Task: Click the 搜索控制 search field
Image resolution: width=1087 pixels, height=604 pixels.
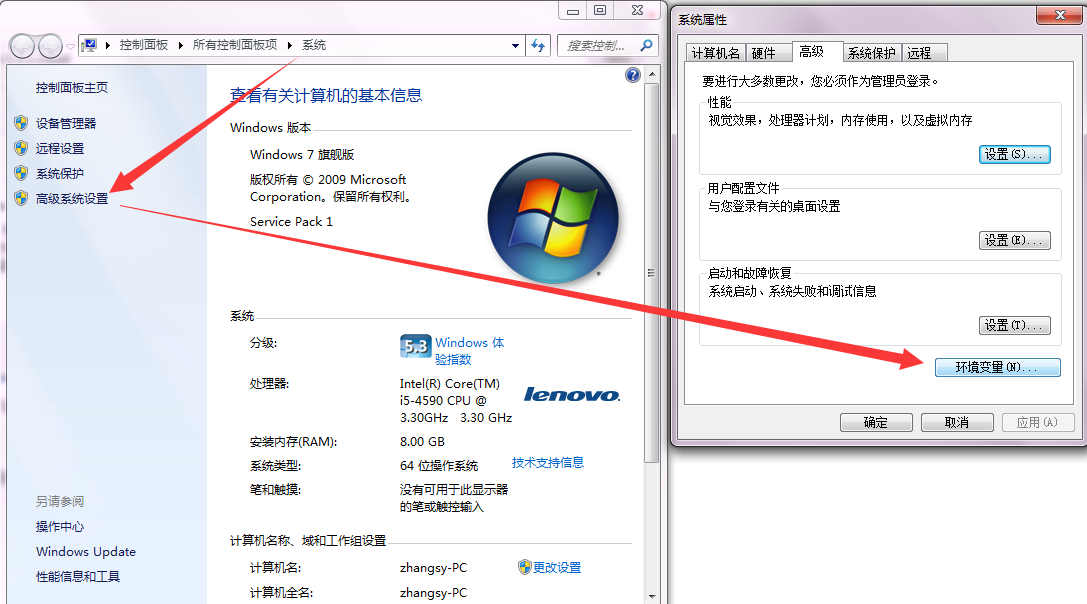Action: click(x=598, y=46)
